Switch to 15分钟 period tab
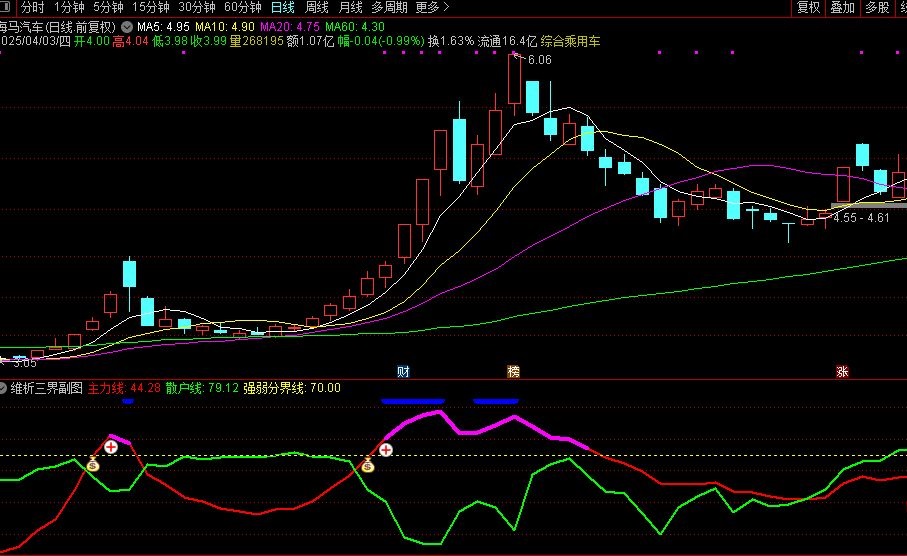Viewport: 907px width, 556px height. click(x=151, y=8)
